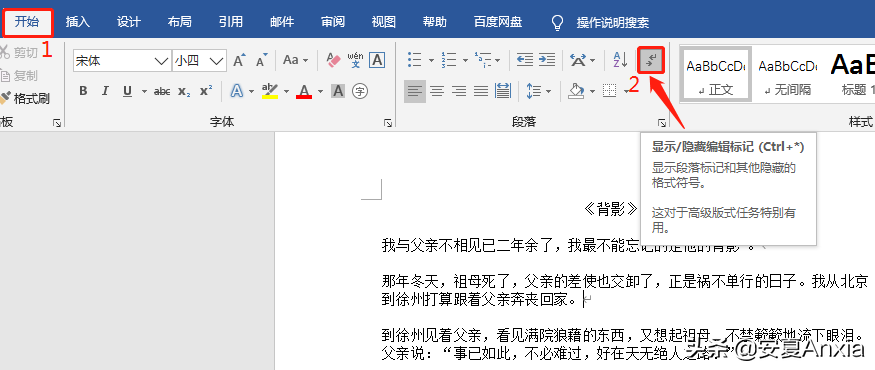Apply bullet list formatting
The width and height of the screenshot is (875, 370).
pos(415,60)
